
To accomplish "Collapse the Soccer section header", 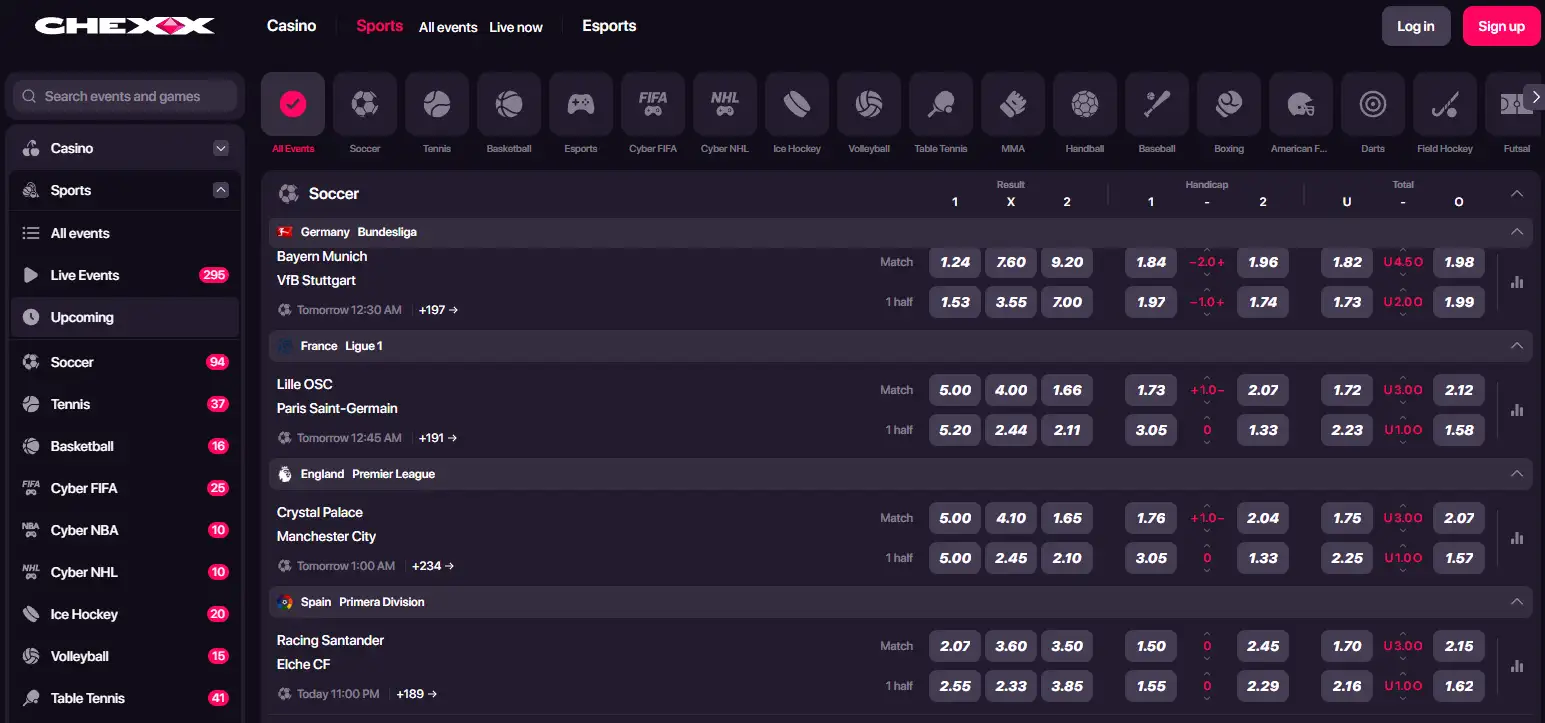I will point(1517,194).
